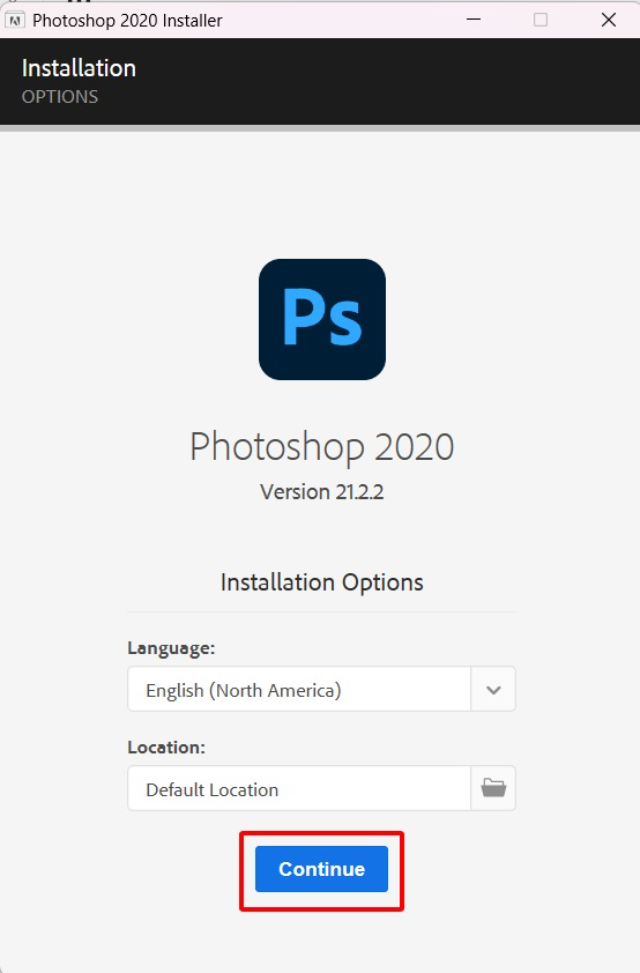Image resolution: width=640 pixels, height=973 pixels.
Task: Click the Photoshop Ps logo
Action: pyautogui.click(x=321, y=318)
